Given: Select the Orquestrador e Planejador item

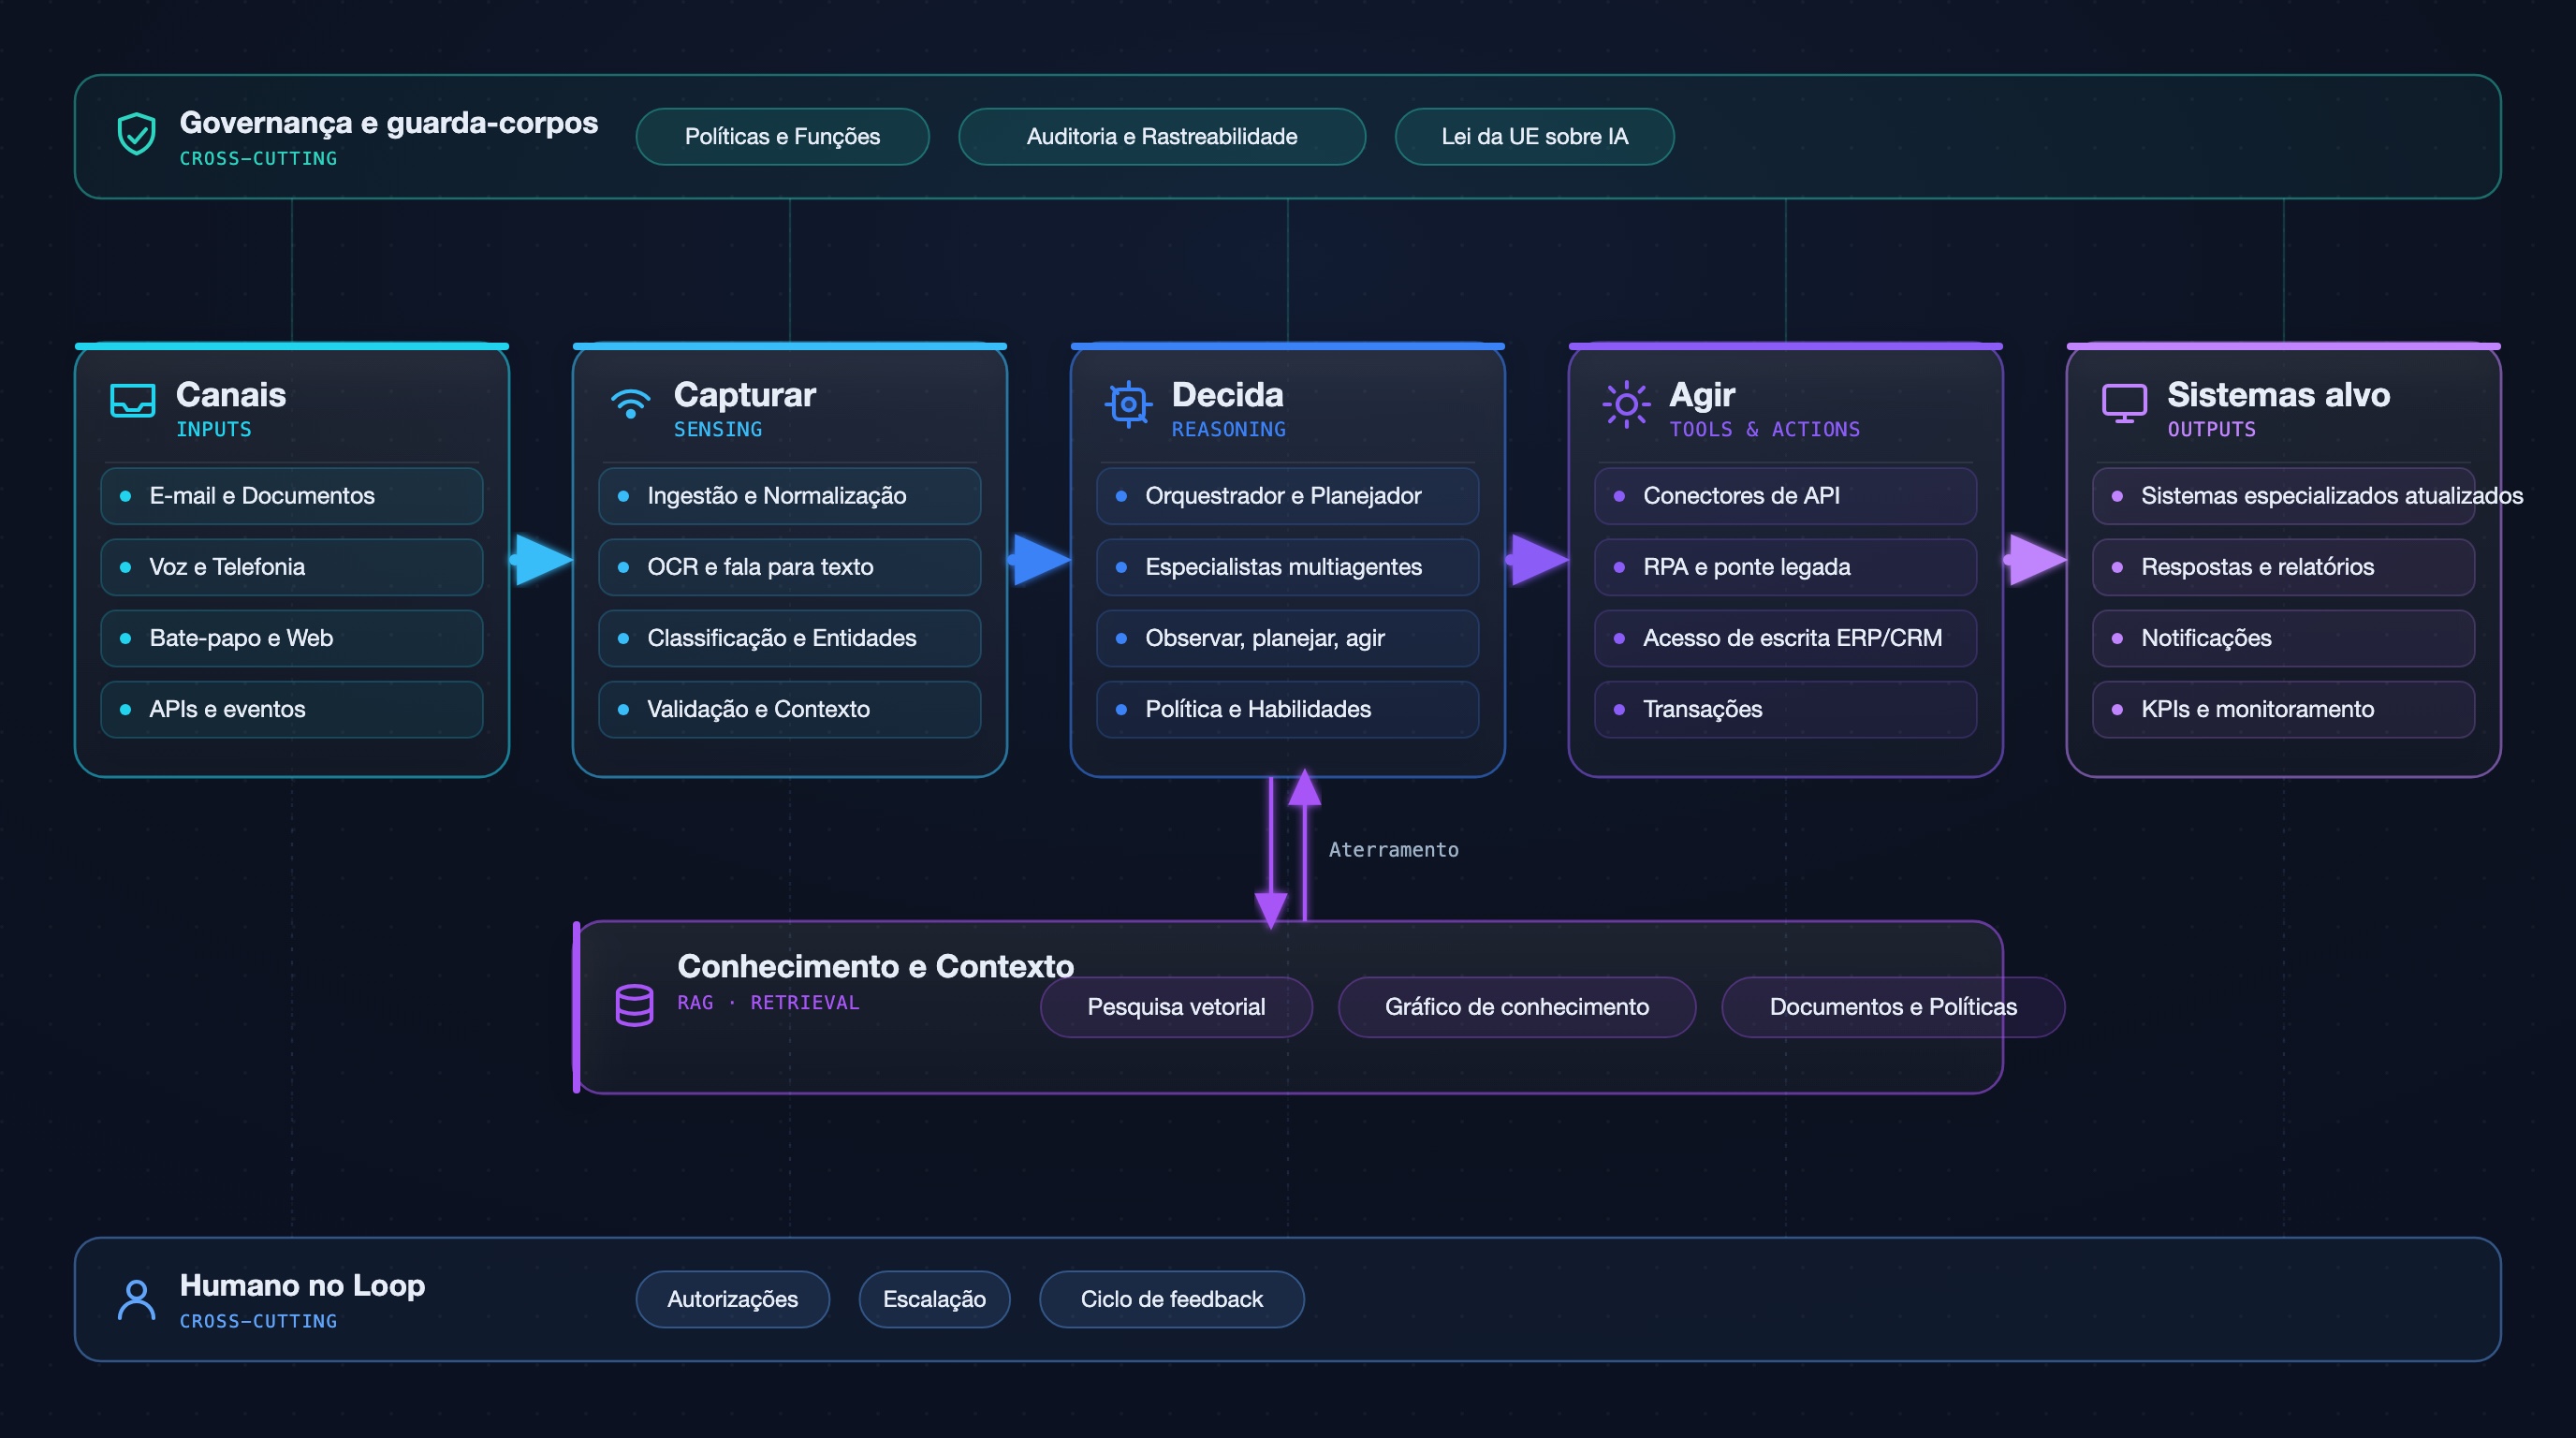Looking at the screenshot, I should tap(1288, 496).
